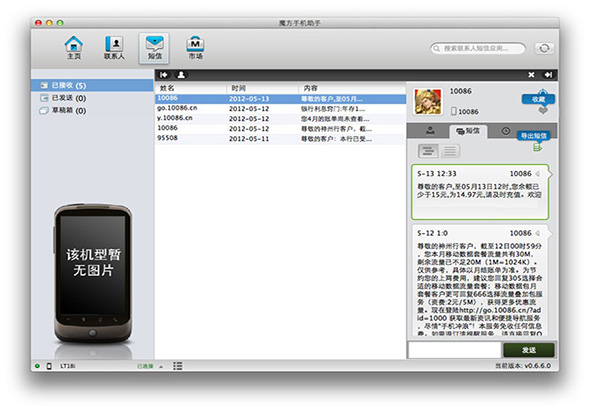Click the reply message input box
Viewport: 590px width, 411px height.
click(455, 350)
